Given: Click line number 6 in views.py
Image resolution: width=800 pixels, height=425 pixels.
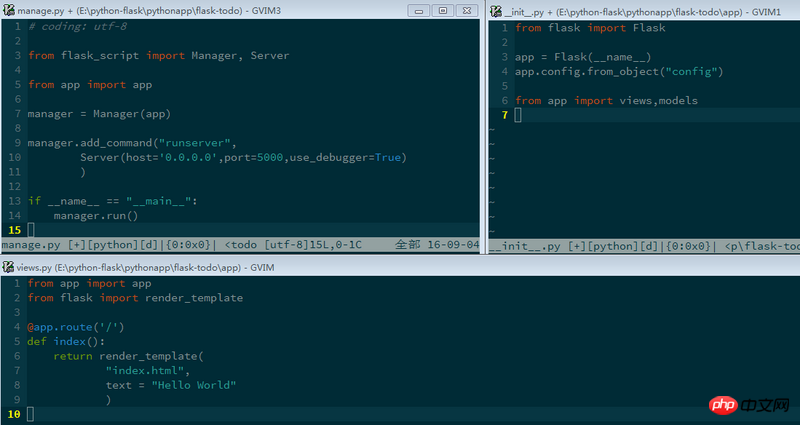Looking at the screenshot, I should pyautogui.click(x=17, y=356).
